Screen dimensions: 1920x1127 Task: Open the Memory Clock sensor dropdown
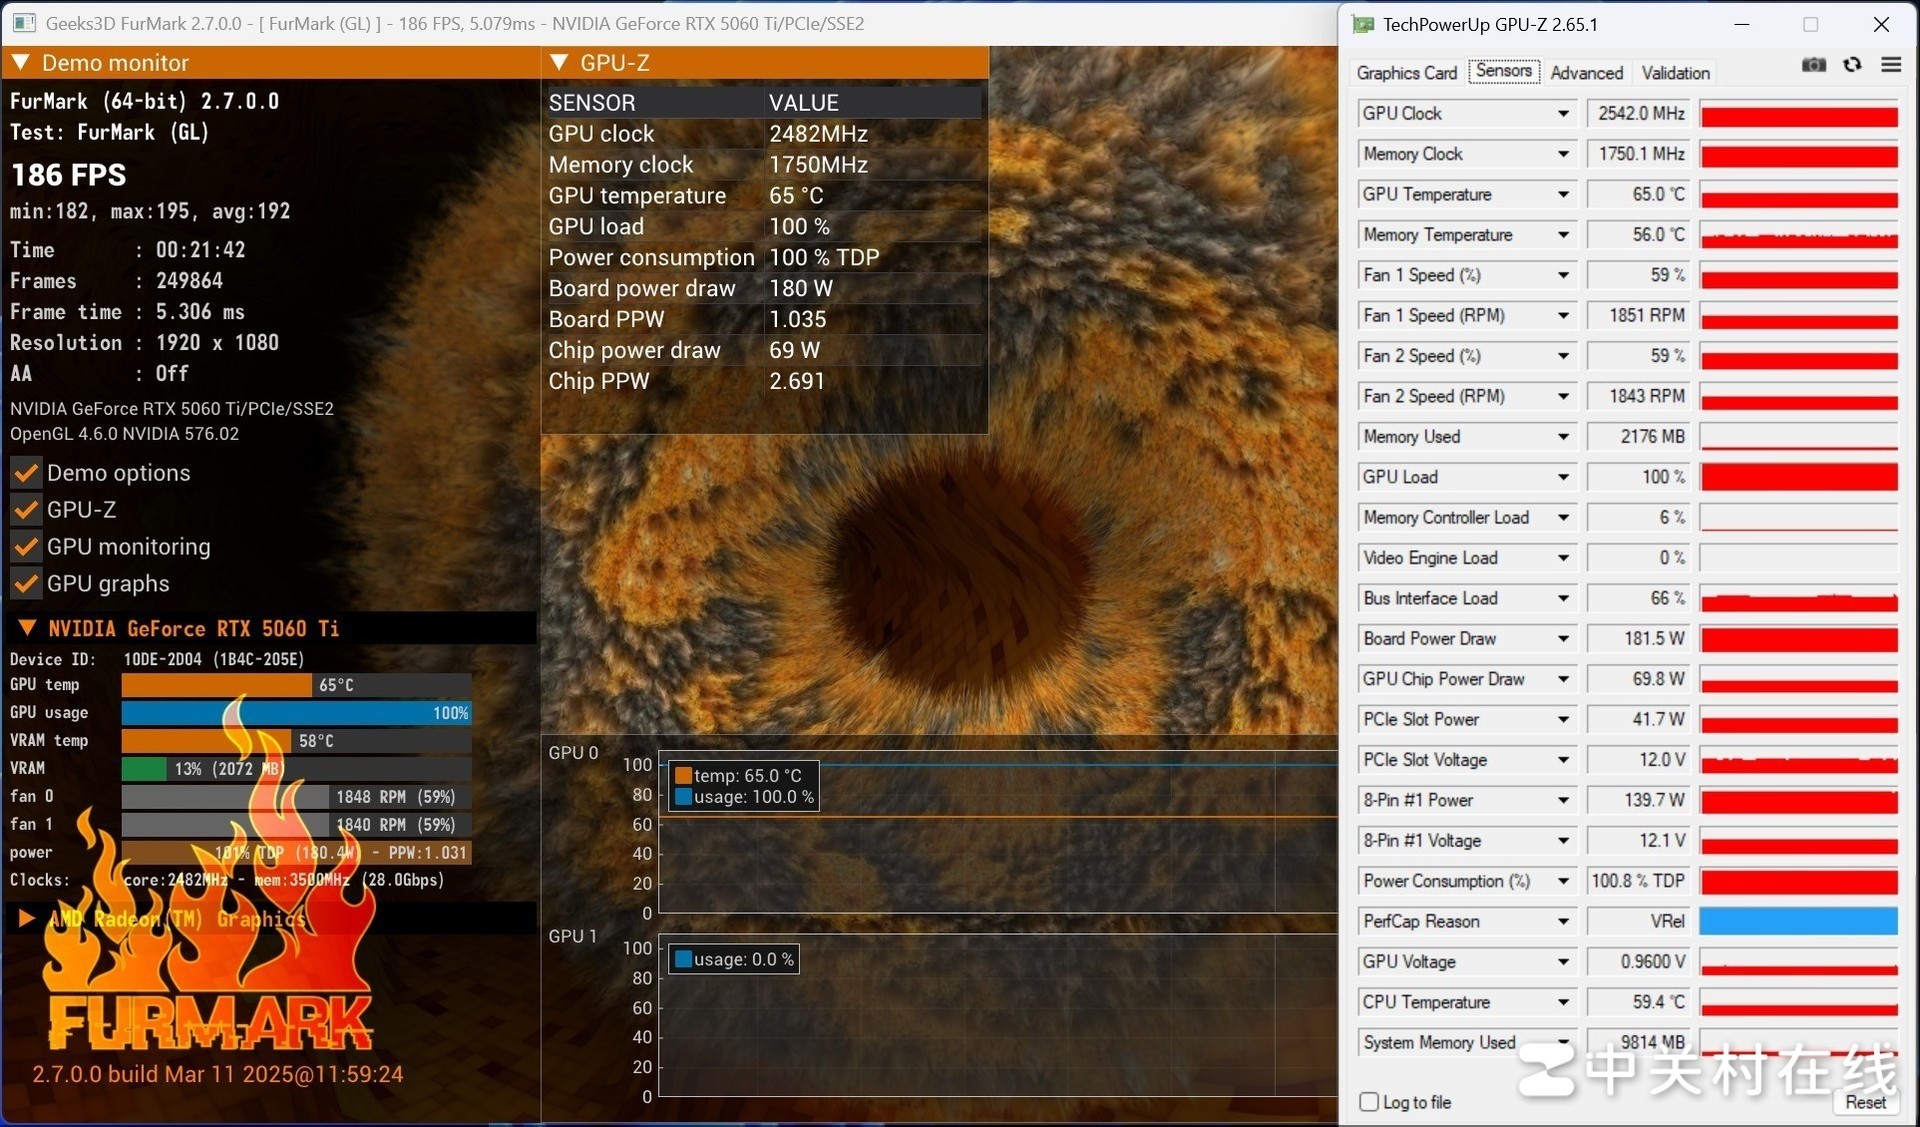click(1563, 154)
